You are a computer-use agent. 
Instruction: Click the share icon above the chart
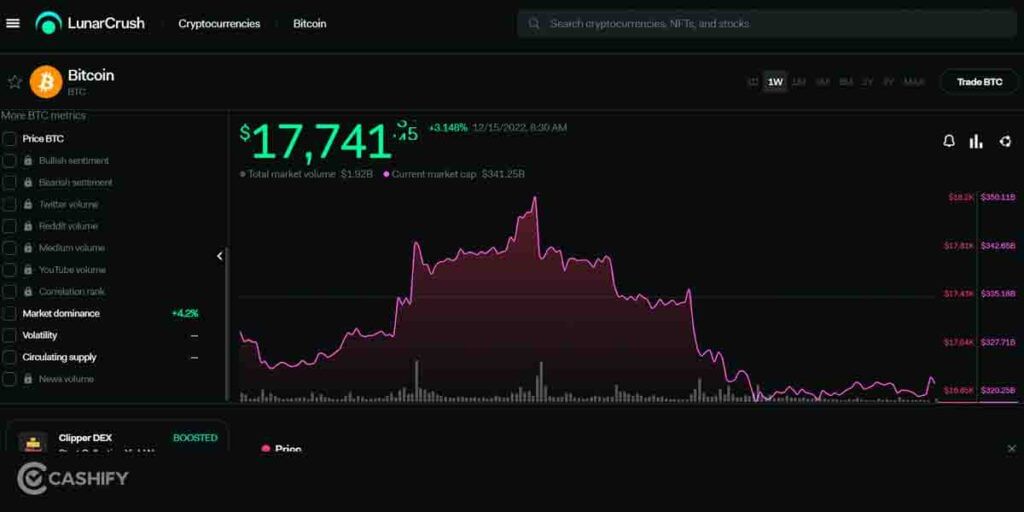pyautogui.click(x=1006, y=141)
